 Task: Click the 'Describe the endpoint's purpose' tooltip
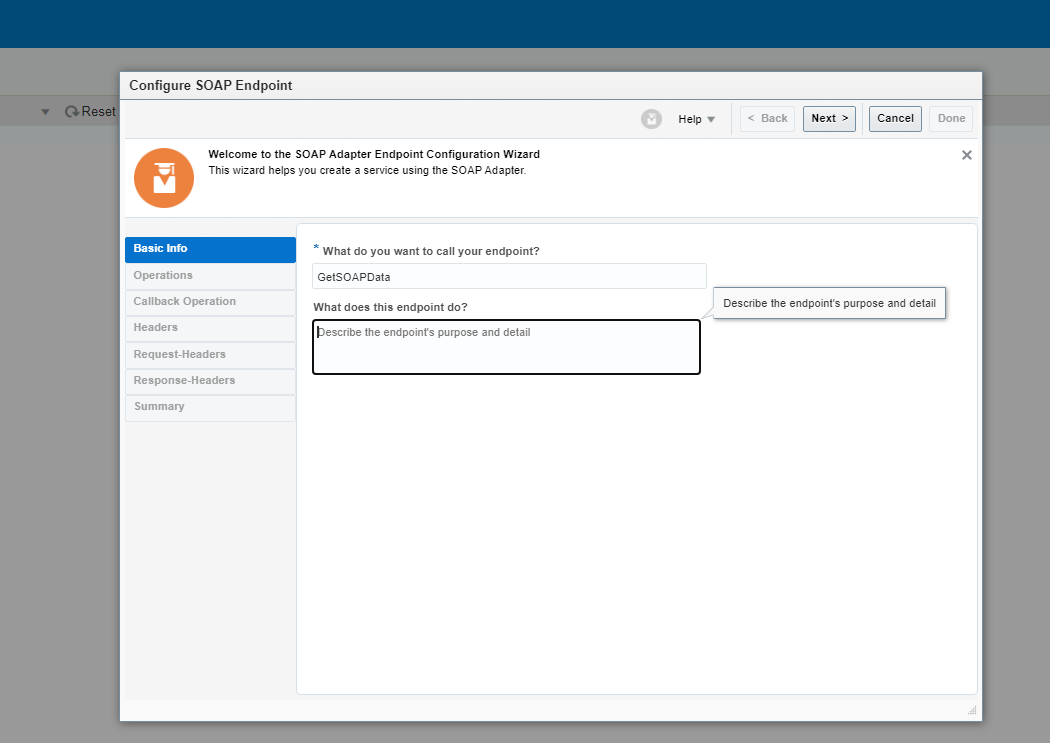pos(829,303)
